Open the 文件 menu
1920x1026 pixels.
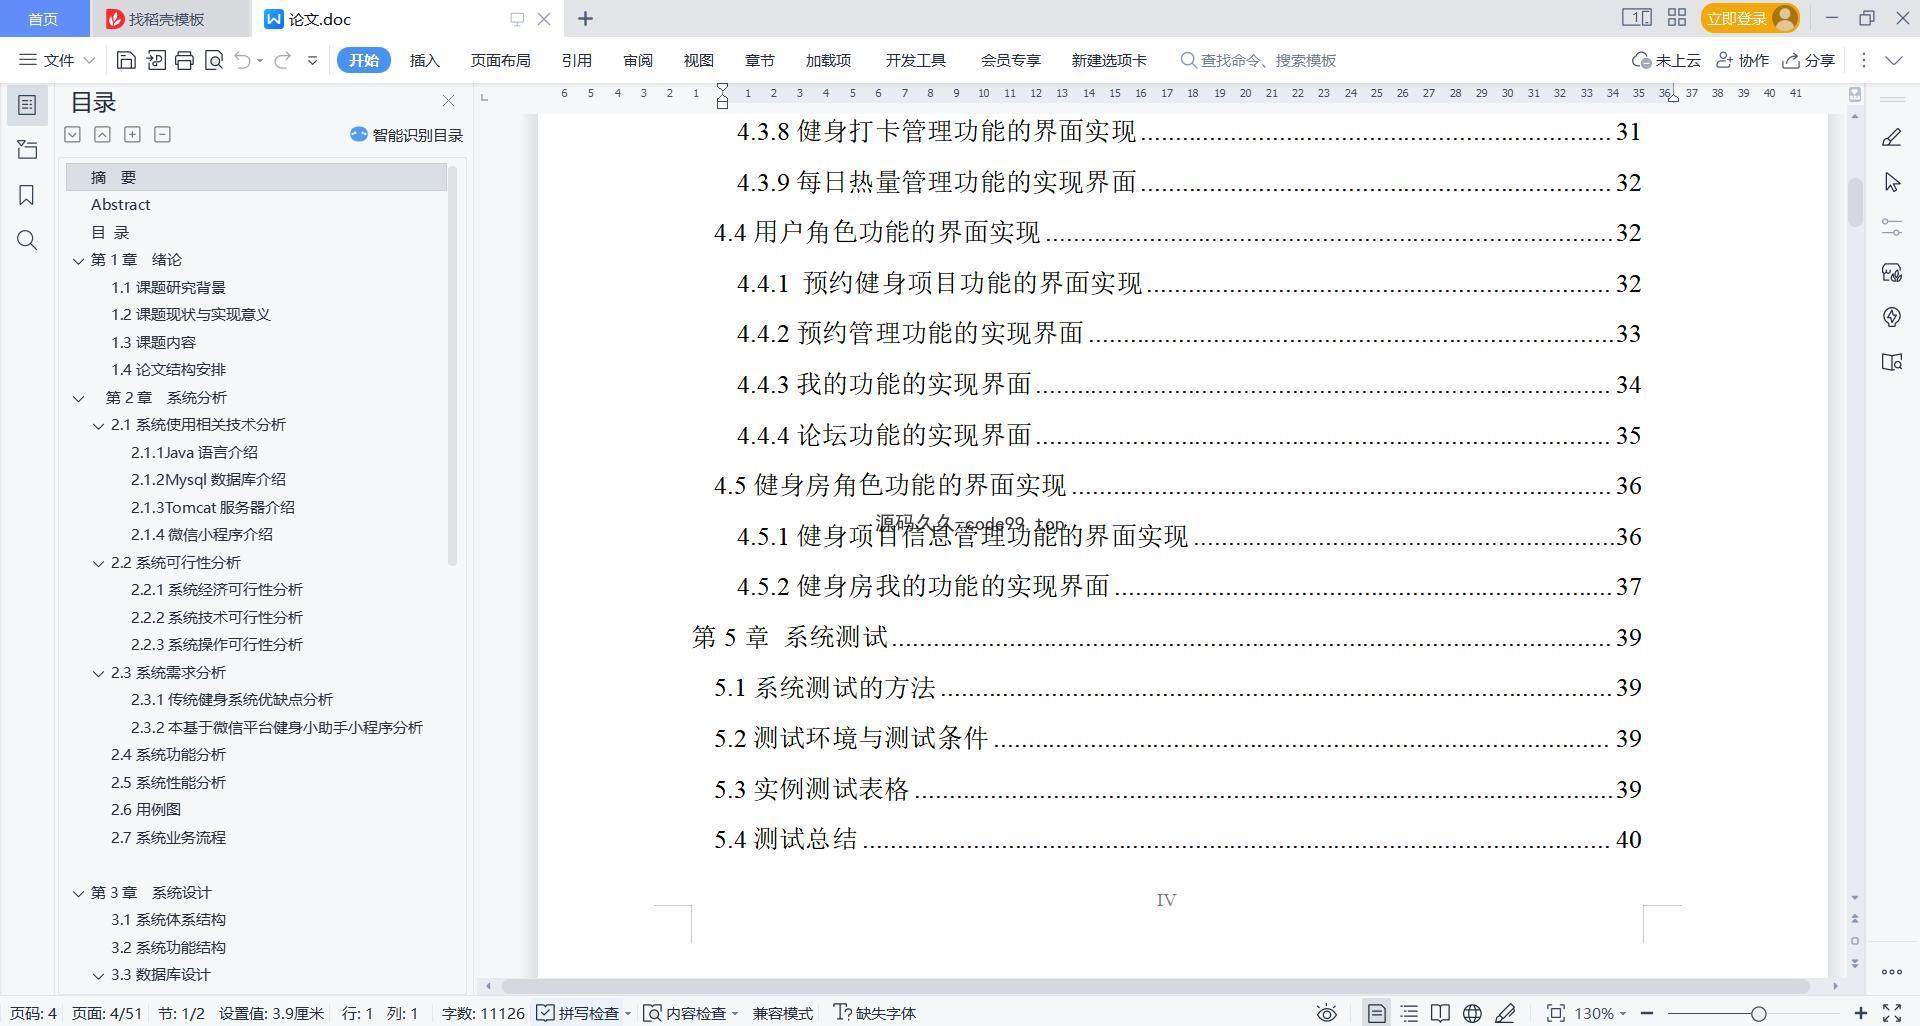57,60
